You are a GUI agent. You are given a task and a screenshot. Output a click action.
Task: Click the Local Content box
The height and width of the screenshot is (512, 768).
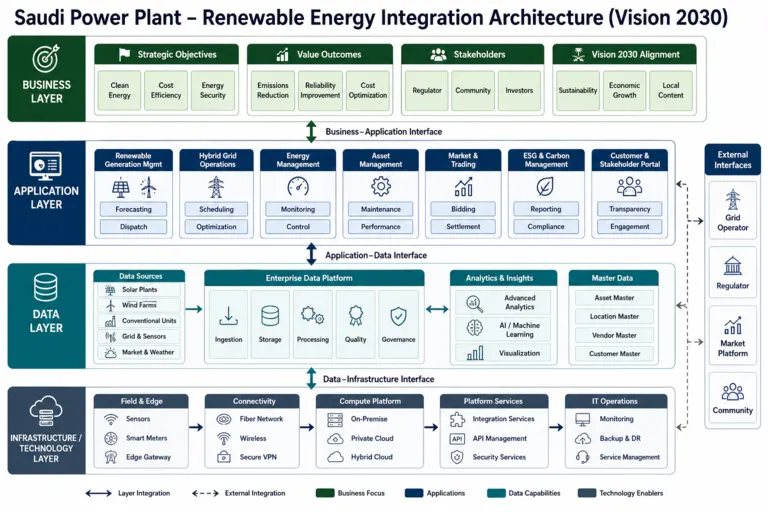point(671,90)
